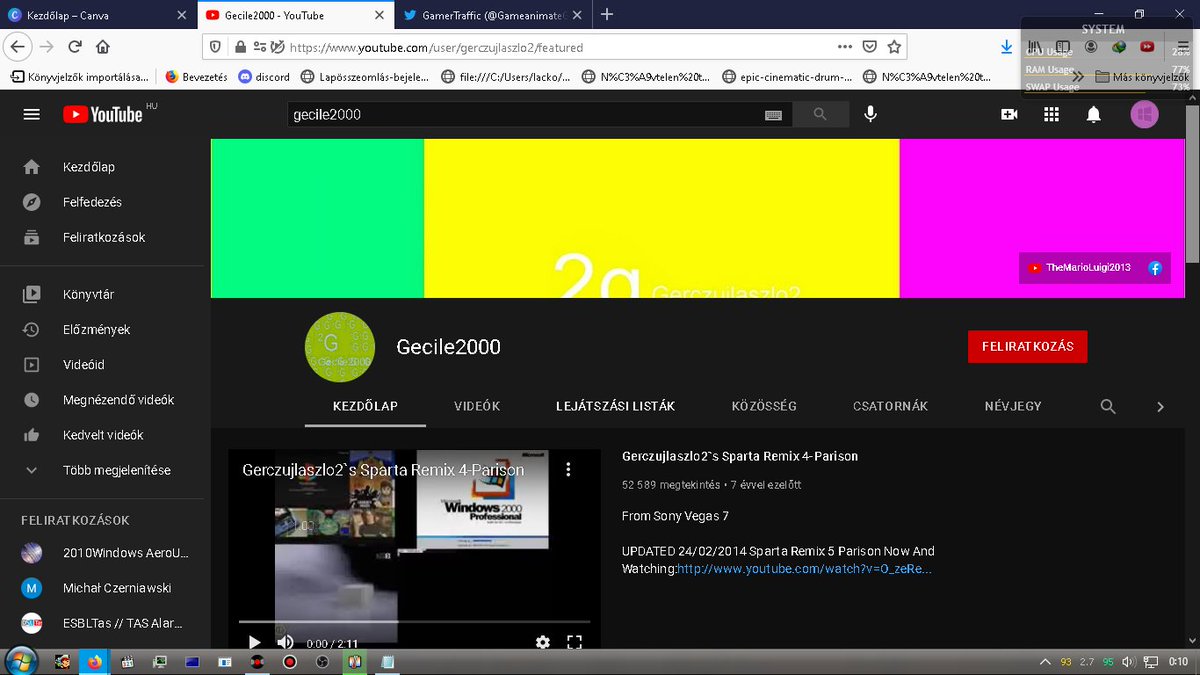Open the on-screen keyboard icon in search box
The image size is (1200, 675).
pos(773,115)
